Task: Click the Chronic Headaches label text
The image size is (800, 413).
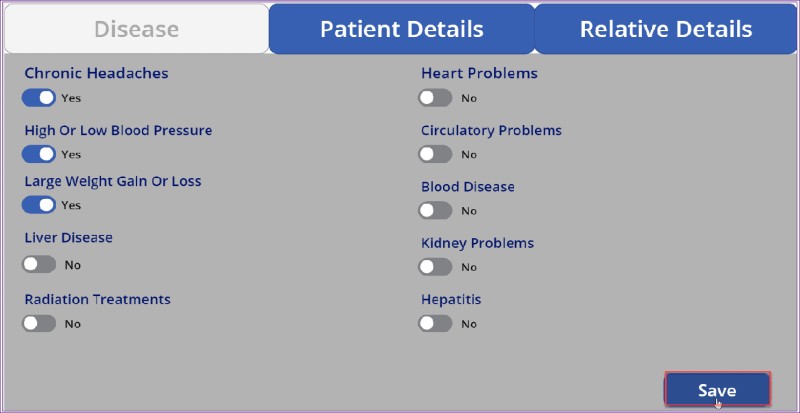Action: (96, 73)
